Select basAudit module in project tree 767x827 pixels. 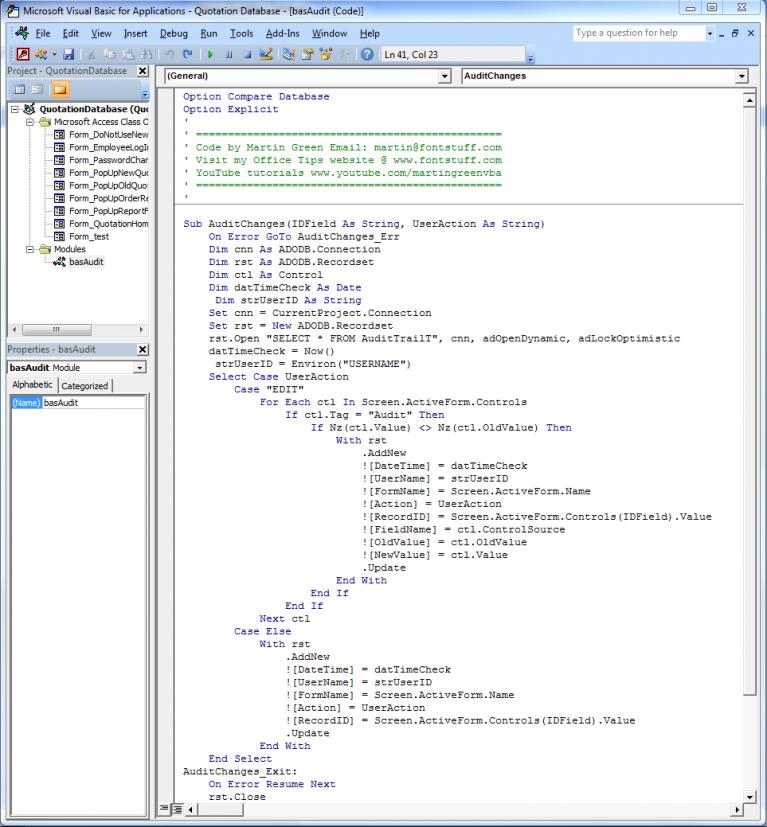click(x=85, y=262)
